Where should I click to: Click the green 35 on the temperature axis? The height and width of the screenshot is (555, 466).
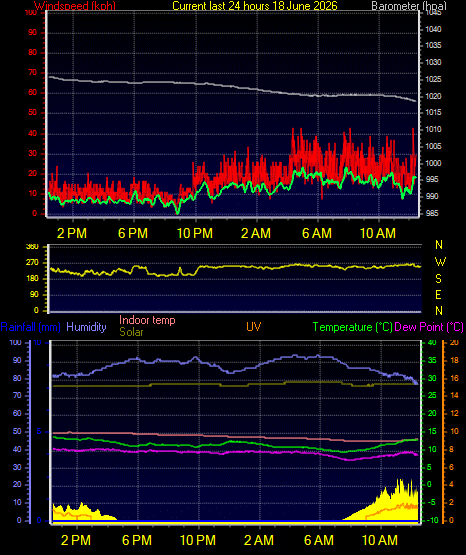click(x=432, y=360)
